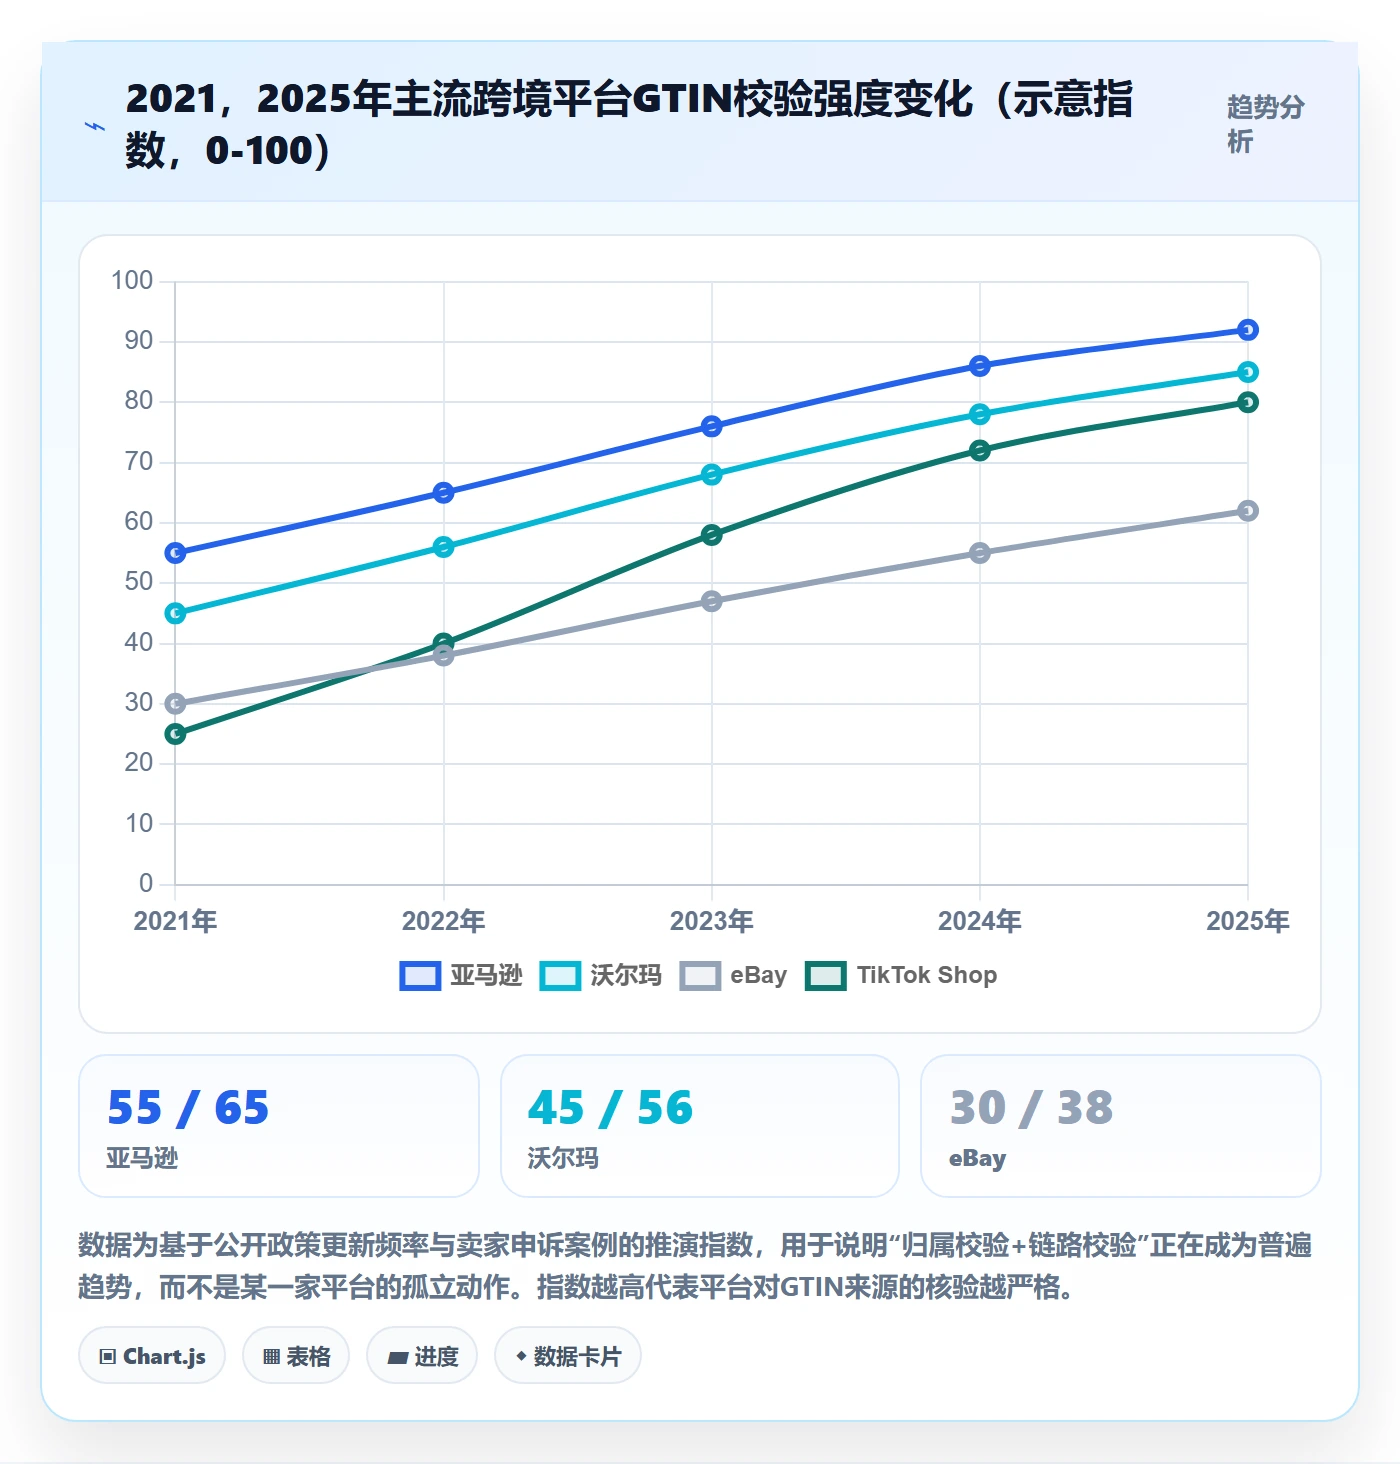Click 亚马逊 2024年 data point at 86
This screenshot has width=1400, height=1464.
(980, 366)
